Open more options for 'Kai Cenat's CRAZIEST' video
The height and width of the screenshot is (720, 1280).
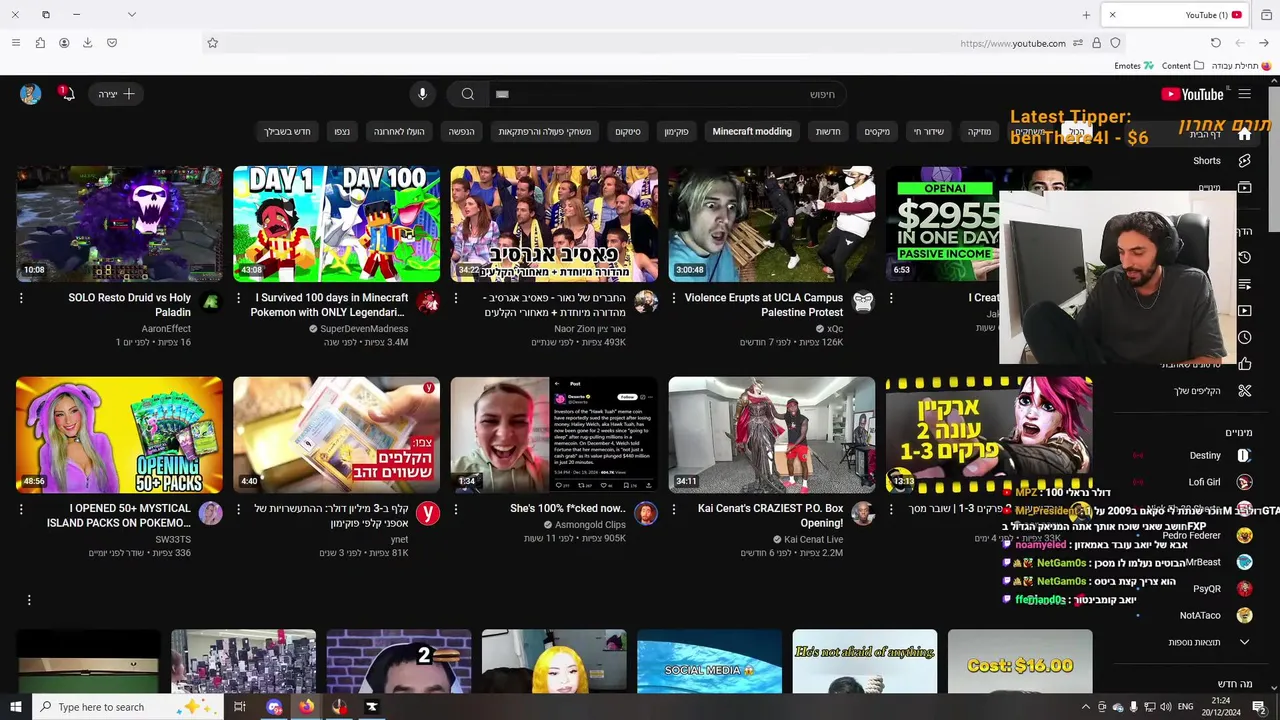click(673, 509)
